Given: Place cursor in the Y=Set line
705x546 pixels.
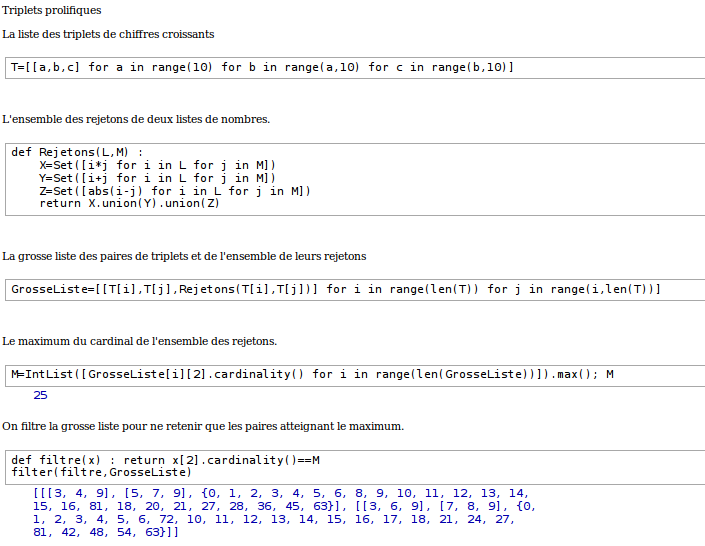Looking at the screenshot, I should 157,178.
